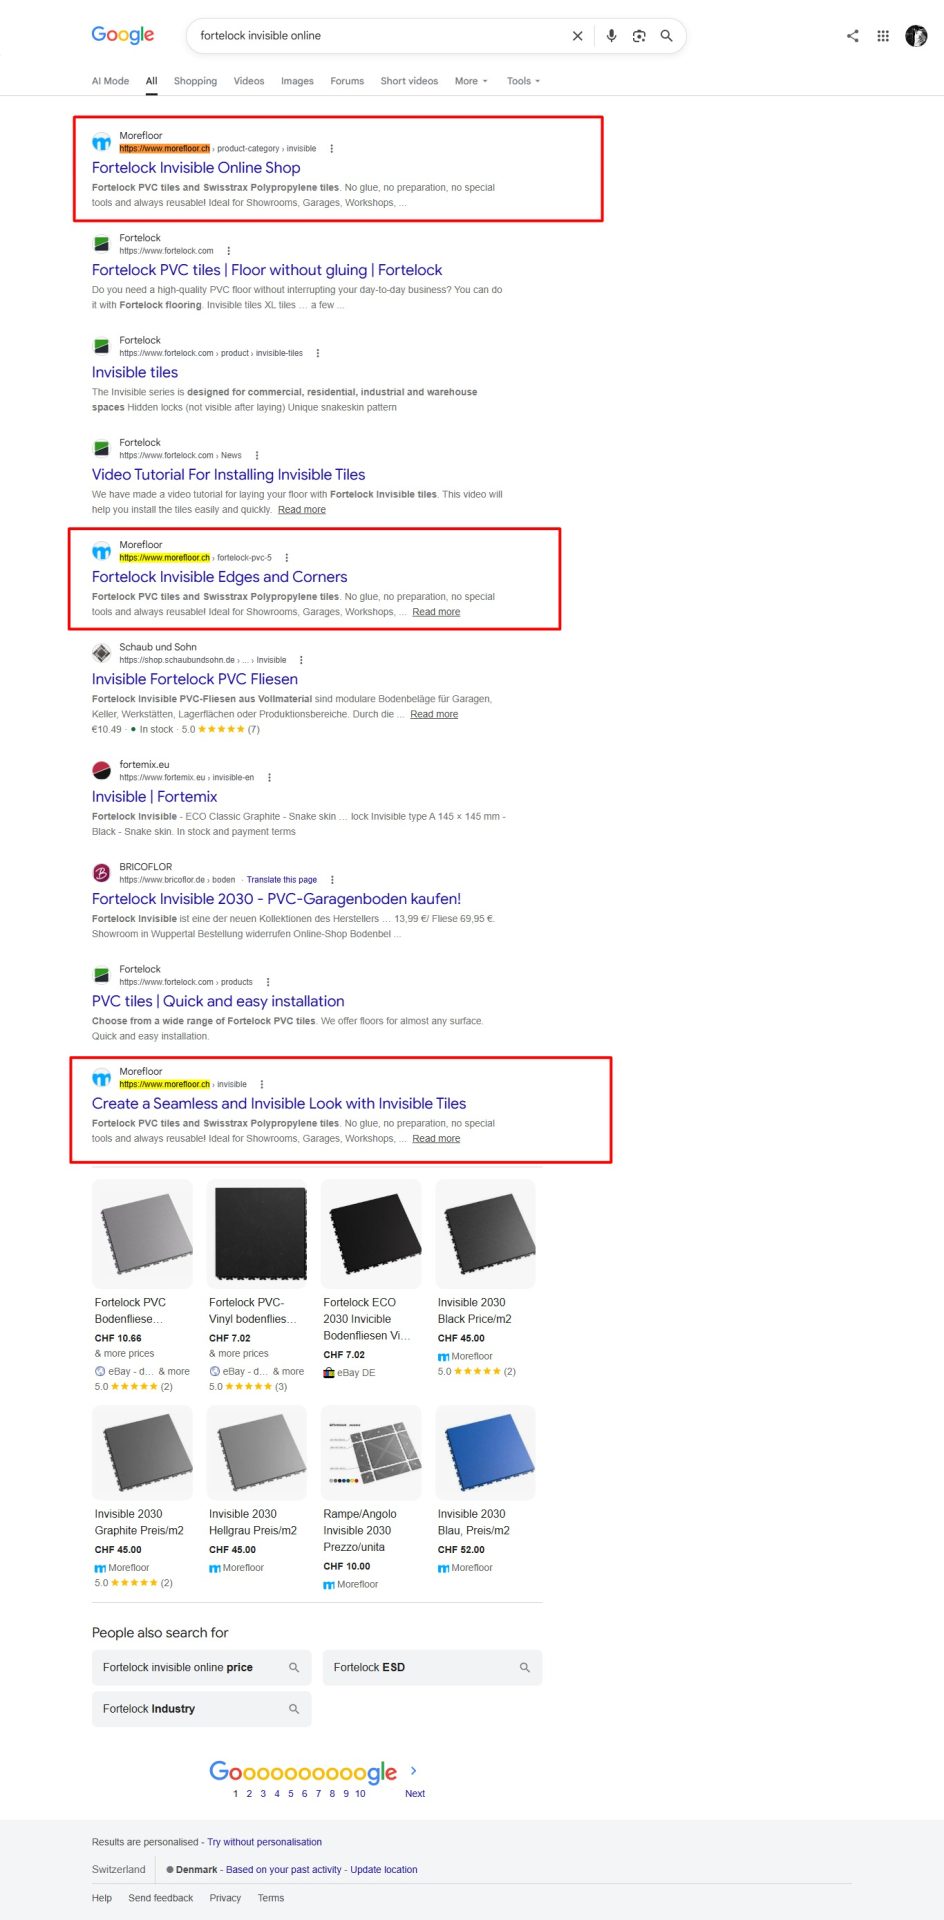Go to results page 10
The width and height of the screenshot is (944, 1920).
[x=360, y=1794]
